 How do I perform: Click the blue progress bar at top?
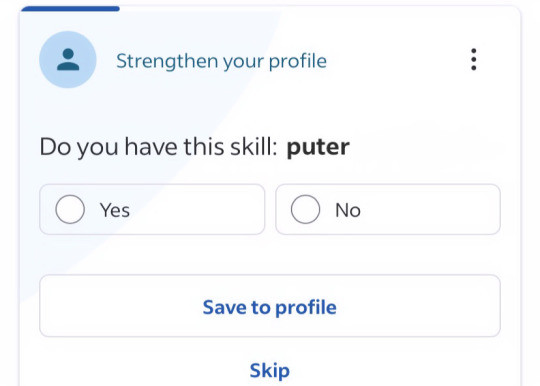70,9
